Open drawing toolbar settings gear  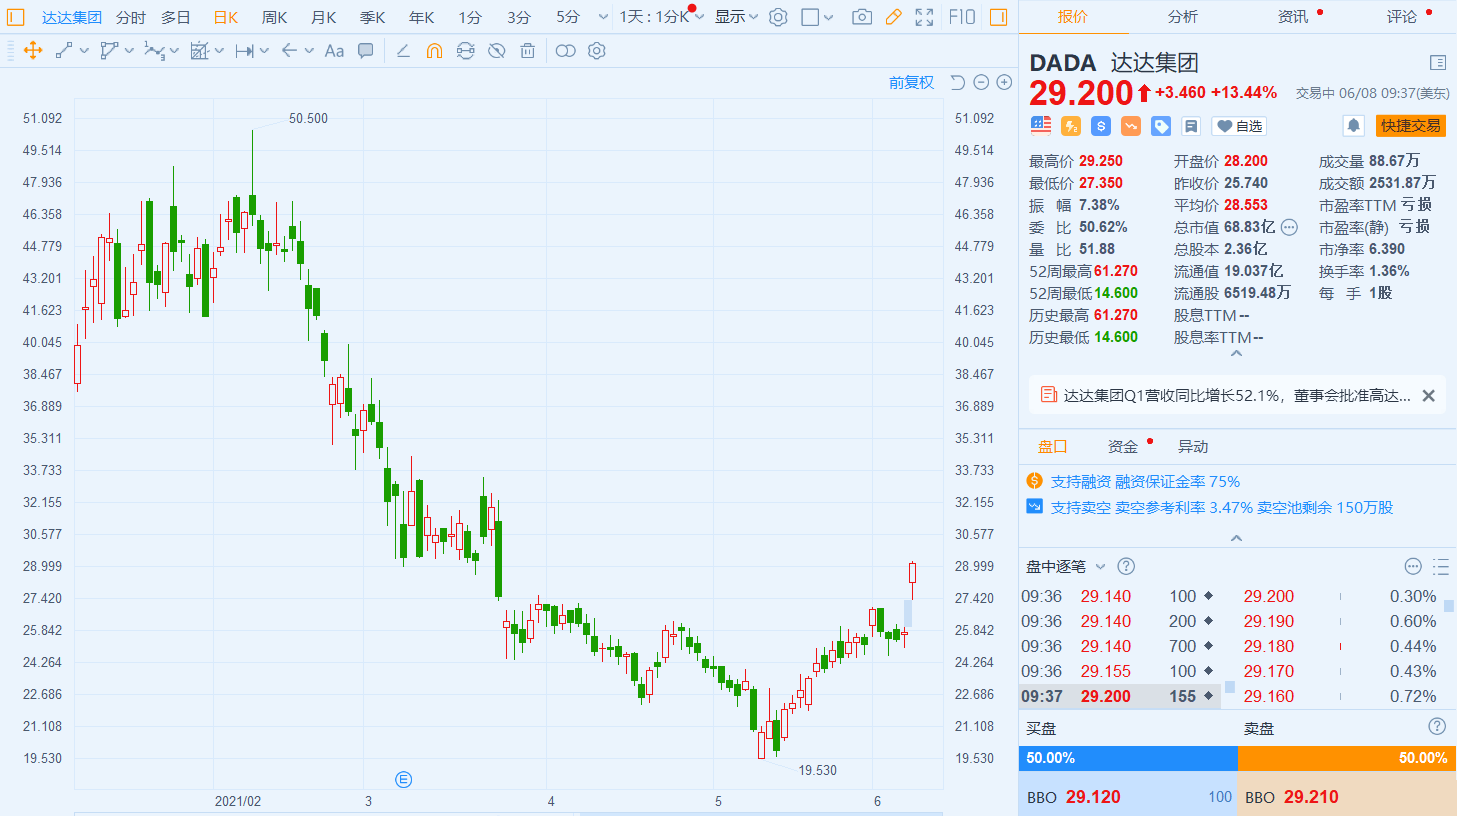(597, 51)
